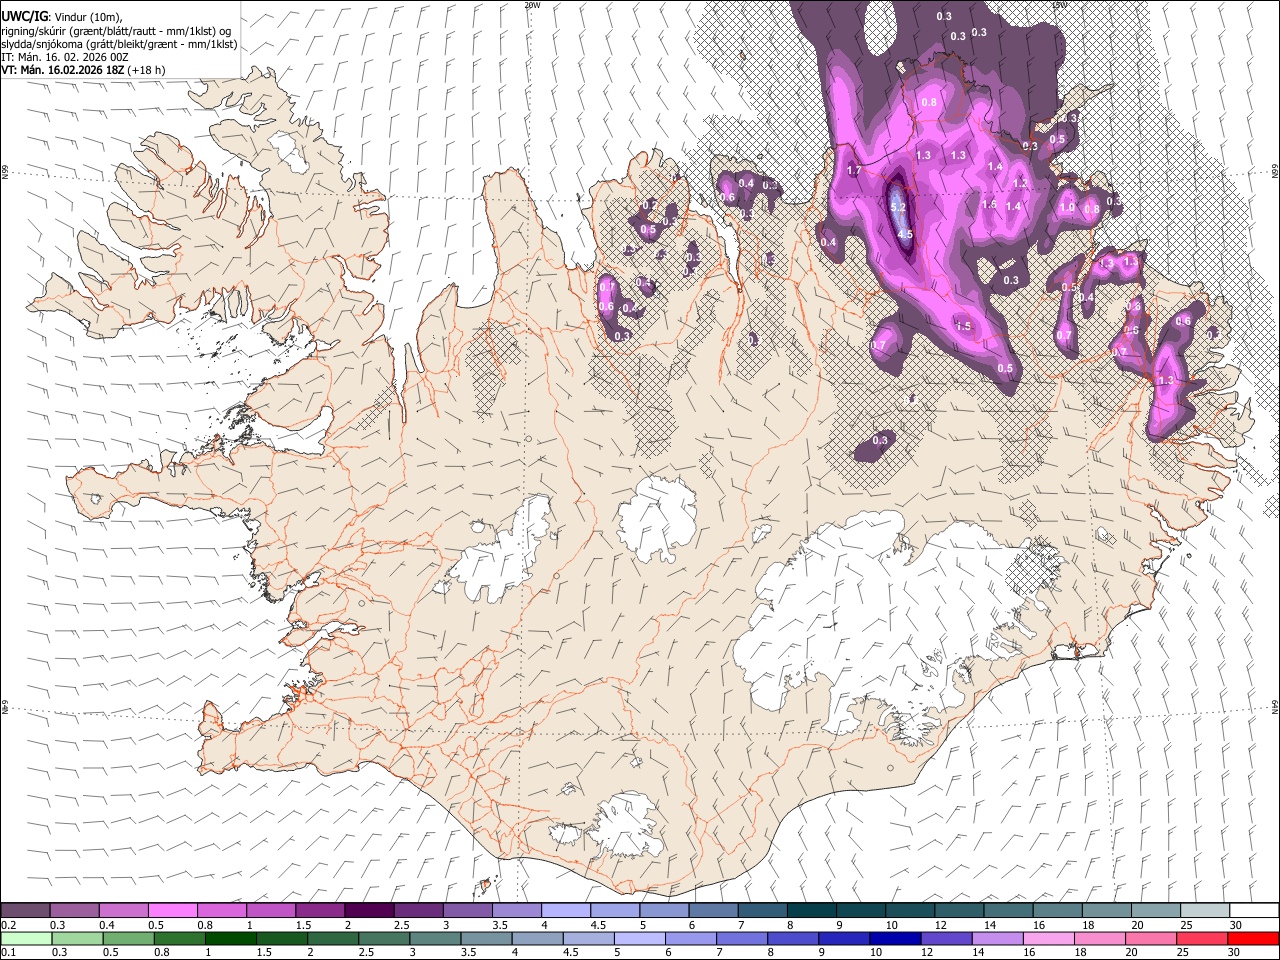
Task: Select the bottom-row 0.1–0.3 pale green swatch
Action: pos(25,938)
